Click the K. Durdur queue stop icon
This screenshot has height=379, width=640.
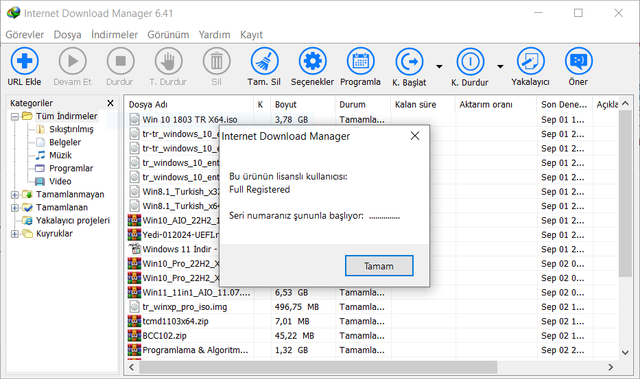[470, 61]
